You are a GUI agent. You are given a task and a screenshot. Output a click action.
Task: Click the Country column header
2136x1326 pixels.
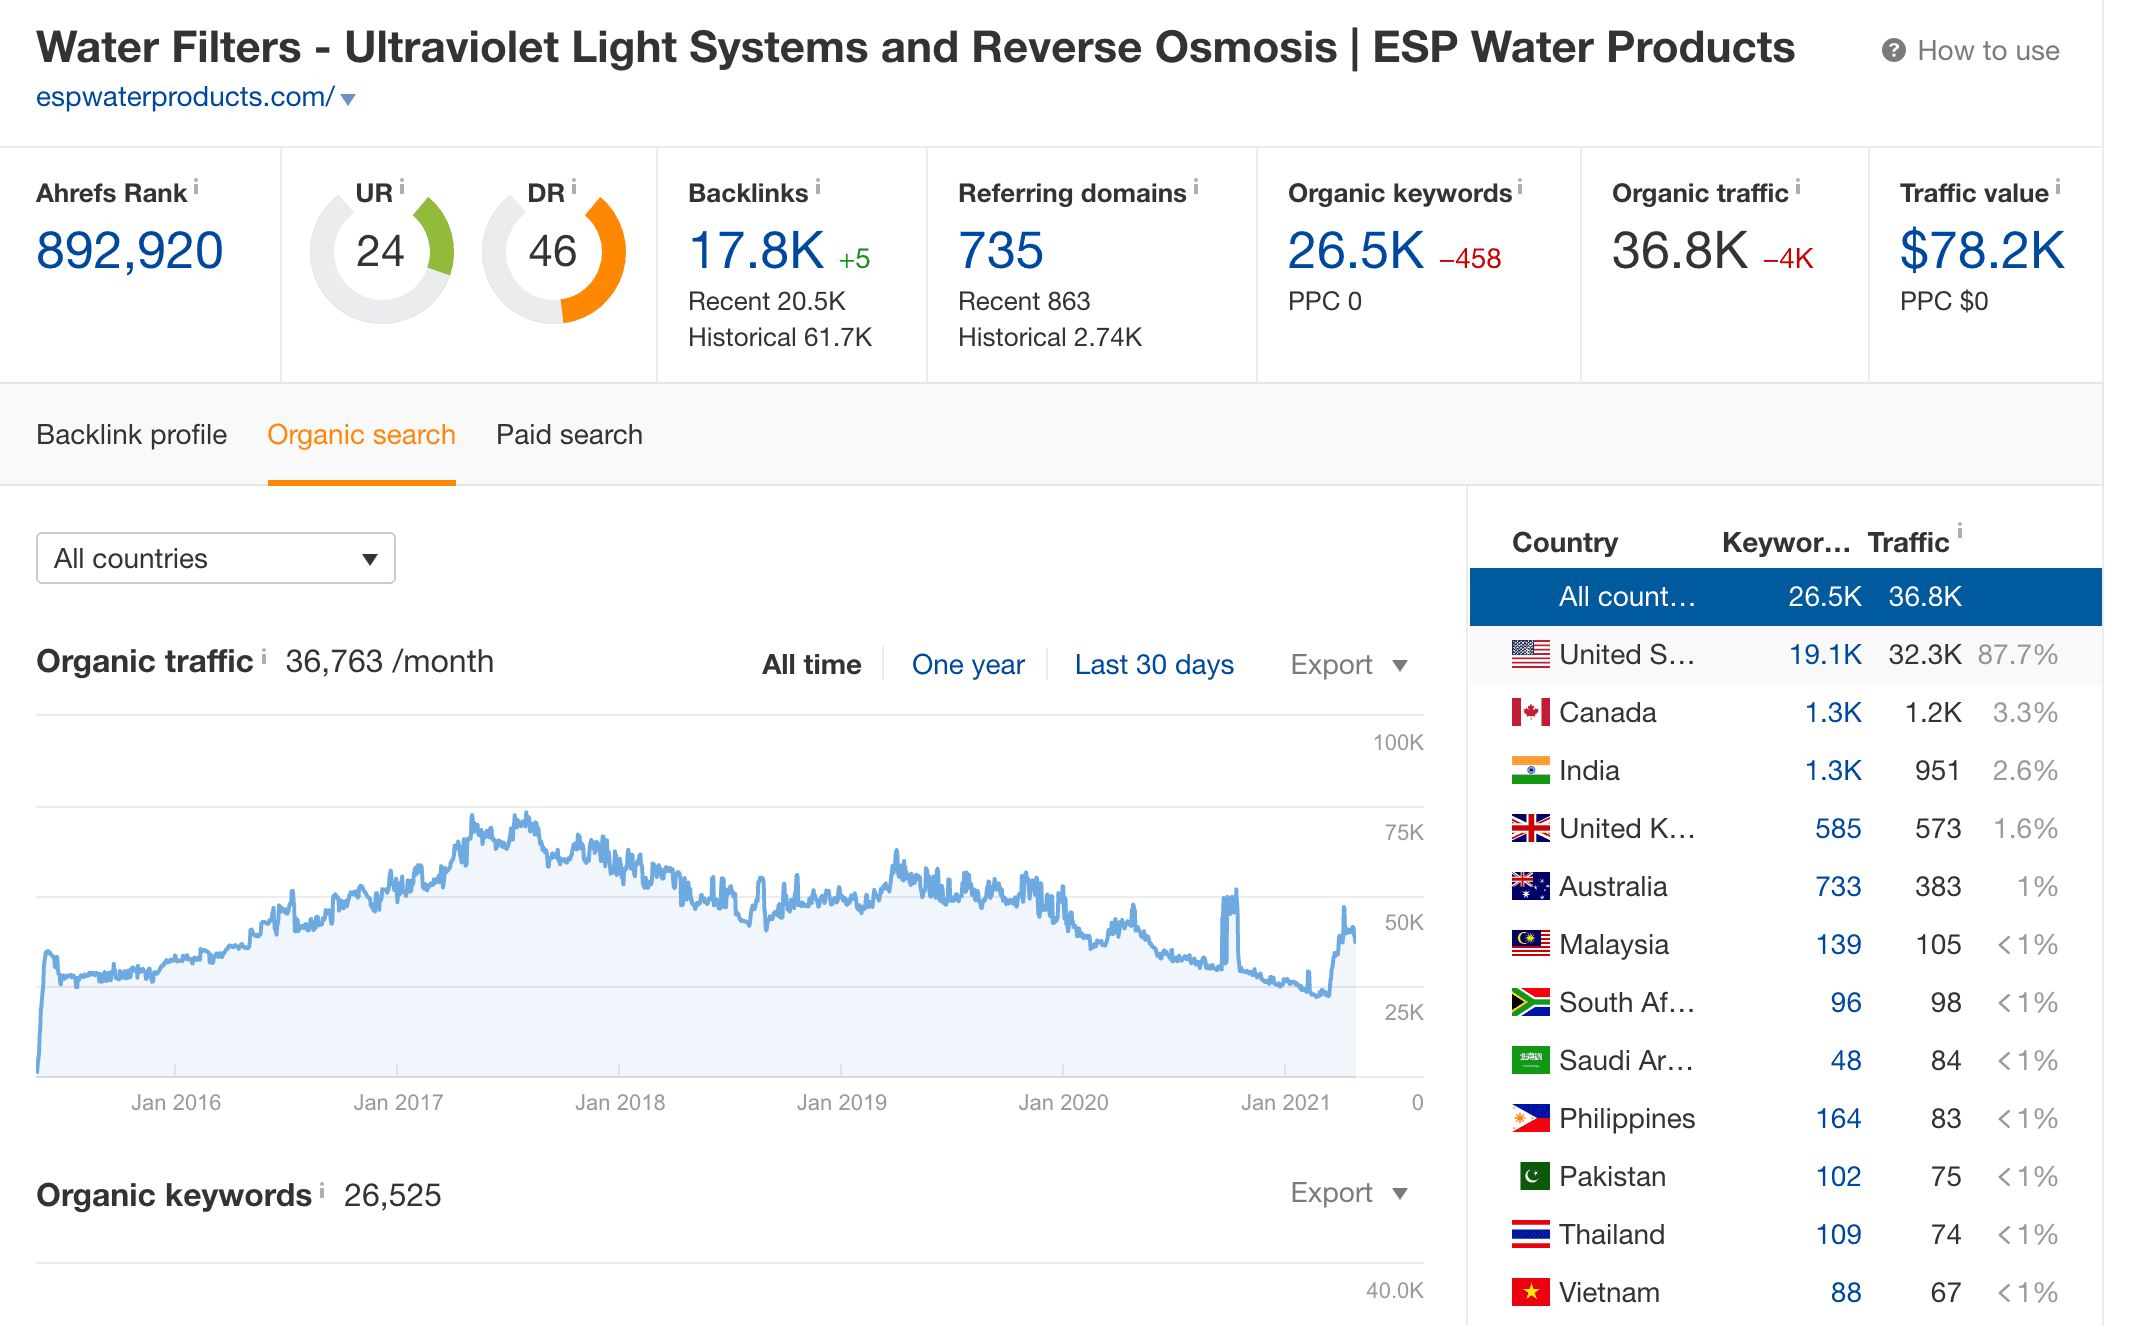click(x=1565, y=543)
